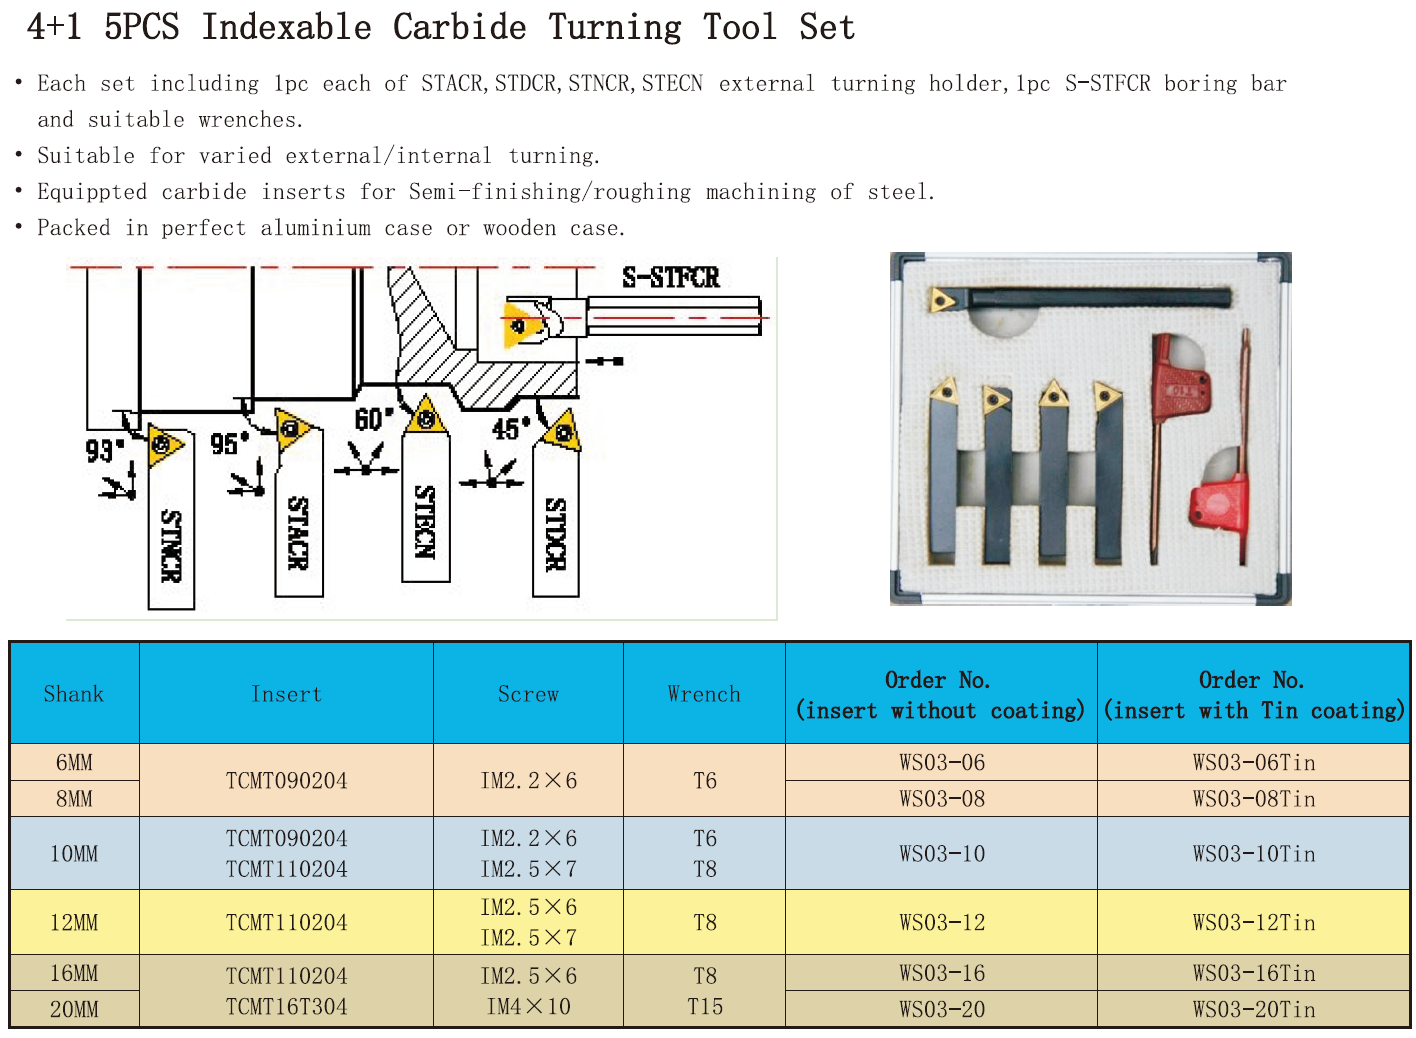The height and width of the screenshot is (1038, 1416).
Task: Click order number WS03-16Tin
Action: click(1254, 973)
